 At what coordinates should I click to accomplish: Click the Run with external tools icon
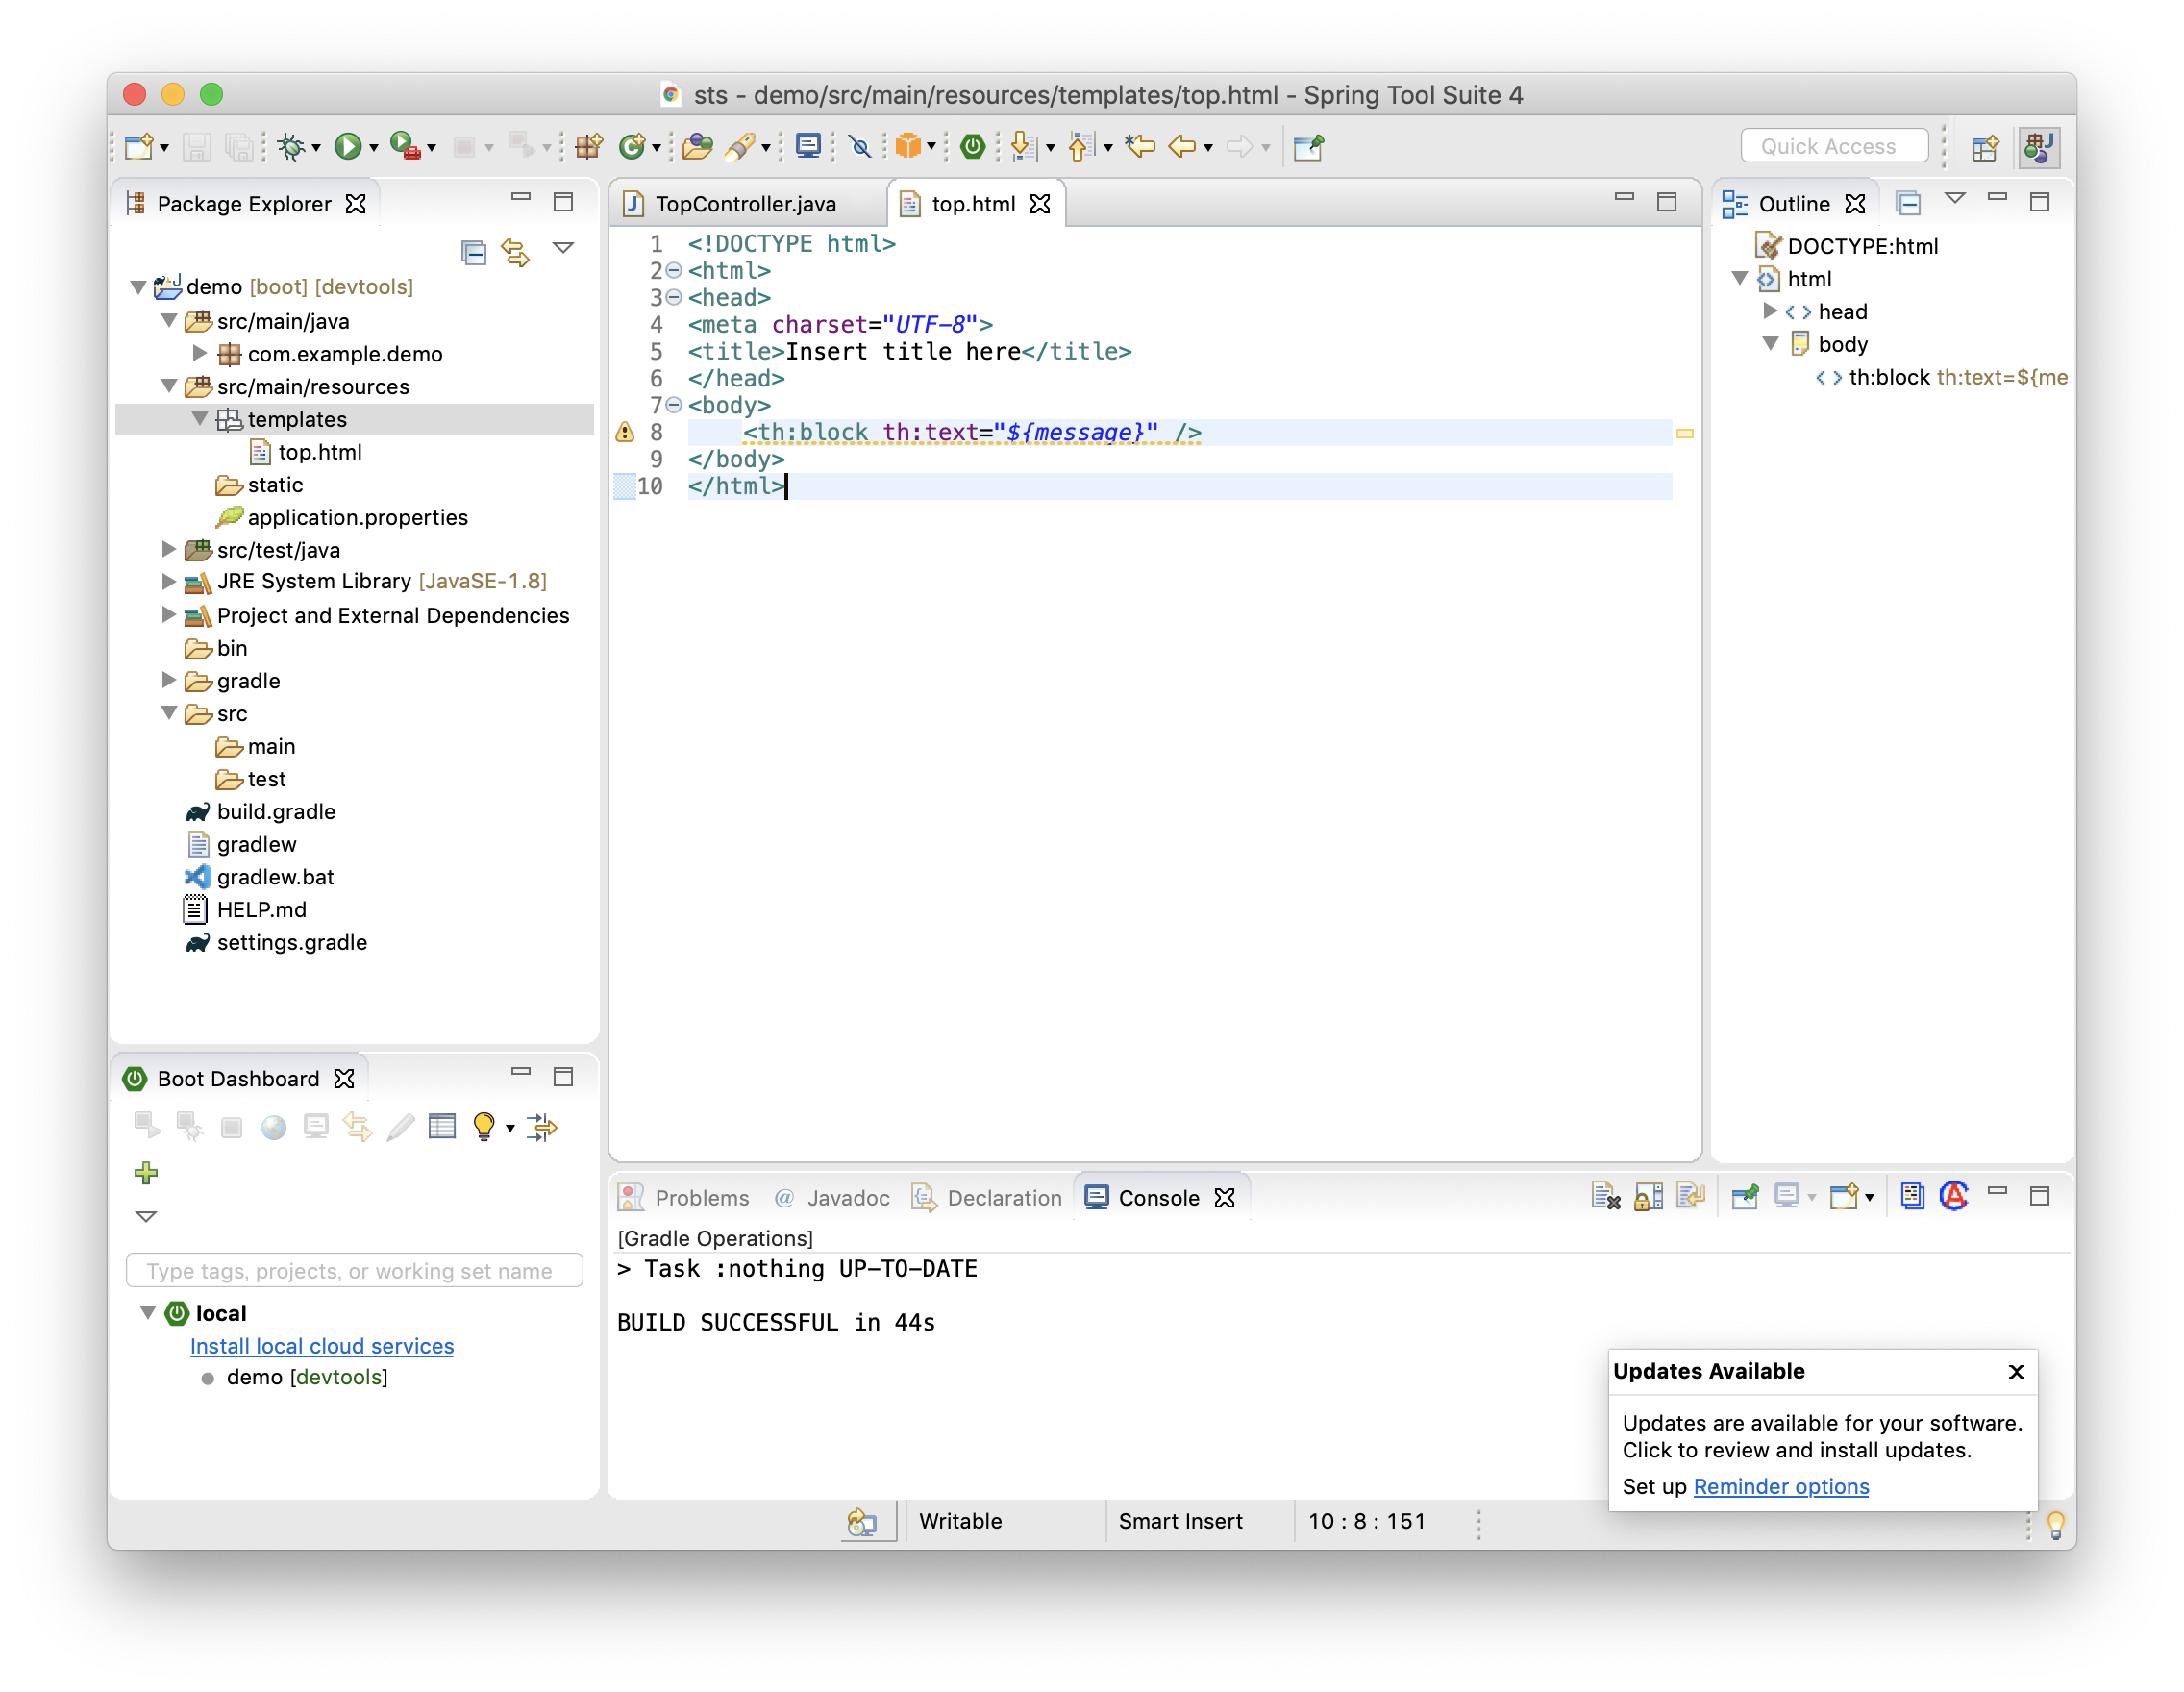coord(404,147)
